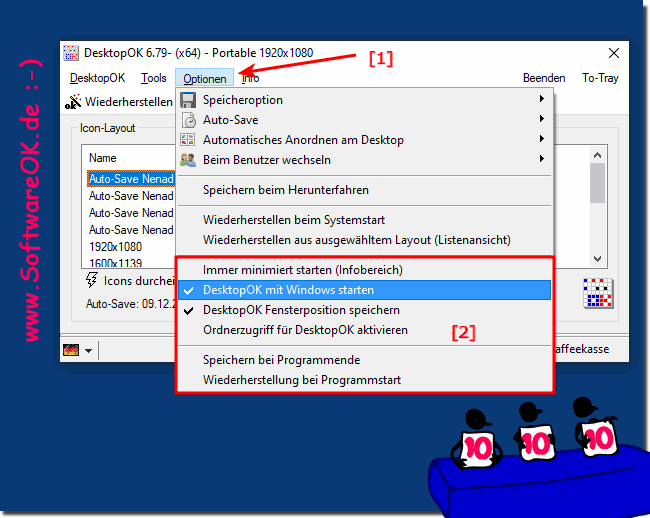Toggle DesktopOK Fensterposition speichern
This screenshot has width=650, height=518.
[364, 310]
